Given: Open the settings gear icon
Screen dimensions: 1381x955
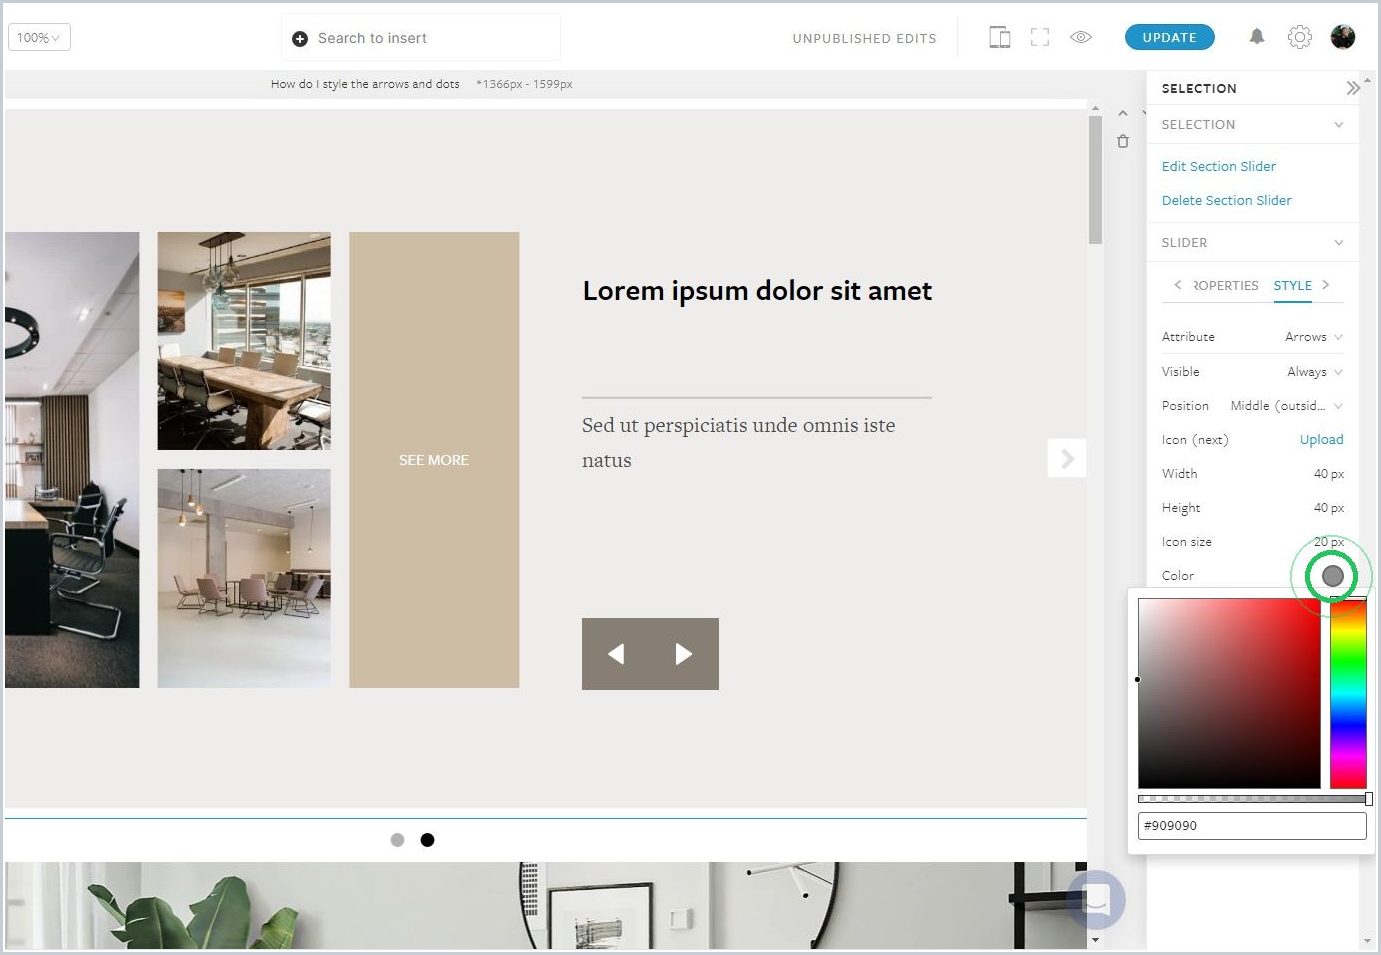Looking at the screenshot, I should click(x=1300, y=37).
